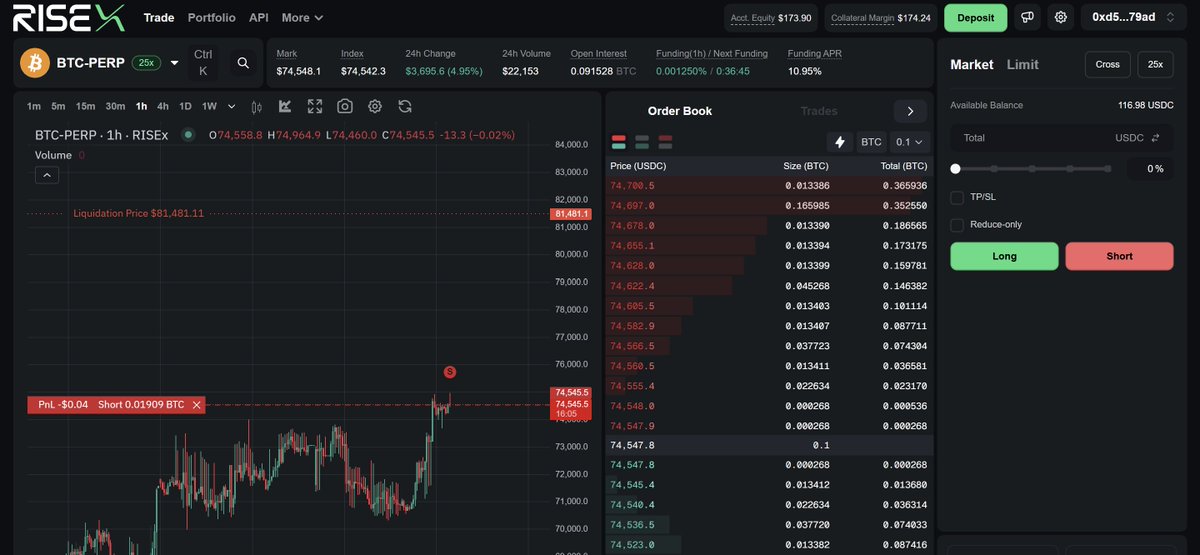This screenshot has width=1200, height=555.
Task: Open the 0.1 price grouping dropdown
Action: click(x=910, y=142)
